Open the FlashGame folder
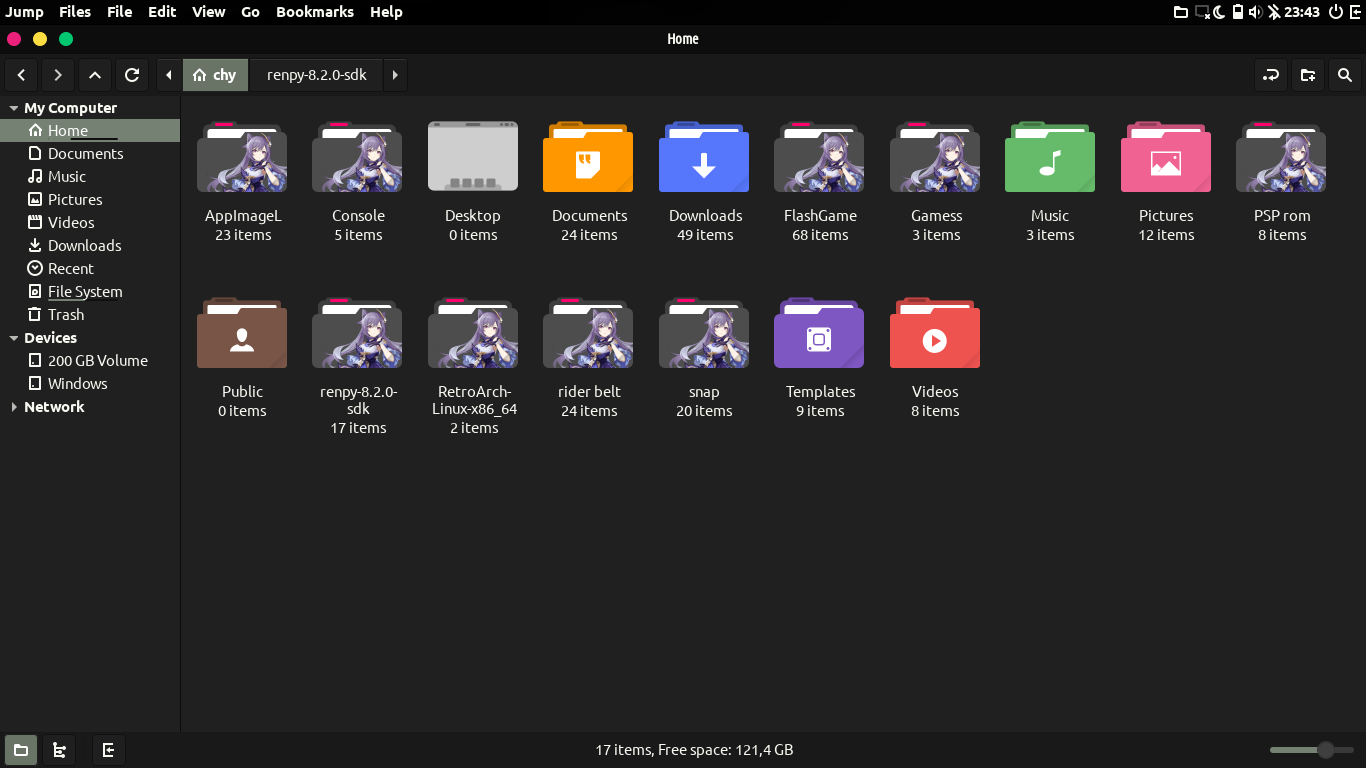The height and width of the screenshot is (768, 1366). pyautogui.click(x=820, y=157)
